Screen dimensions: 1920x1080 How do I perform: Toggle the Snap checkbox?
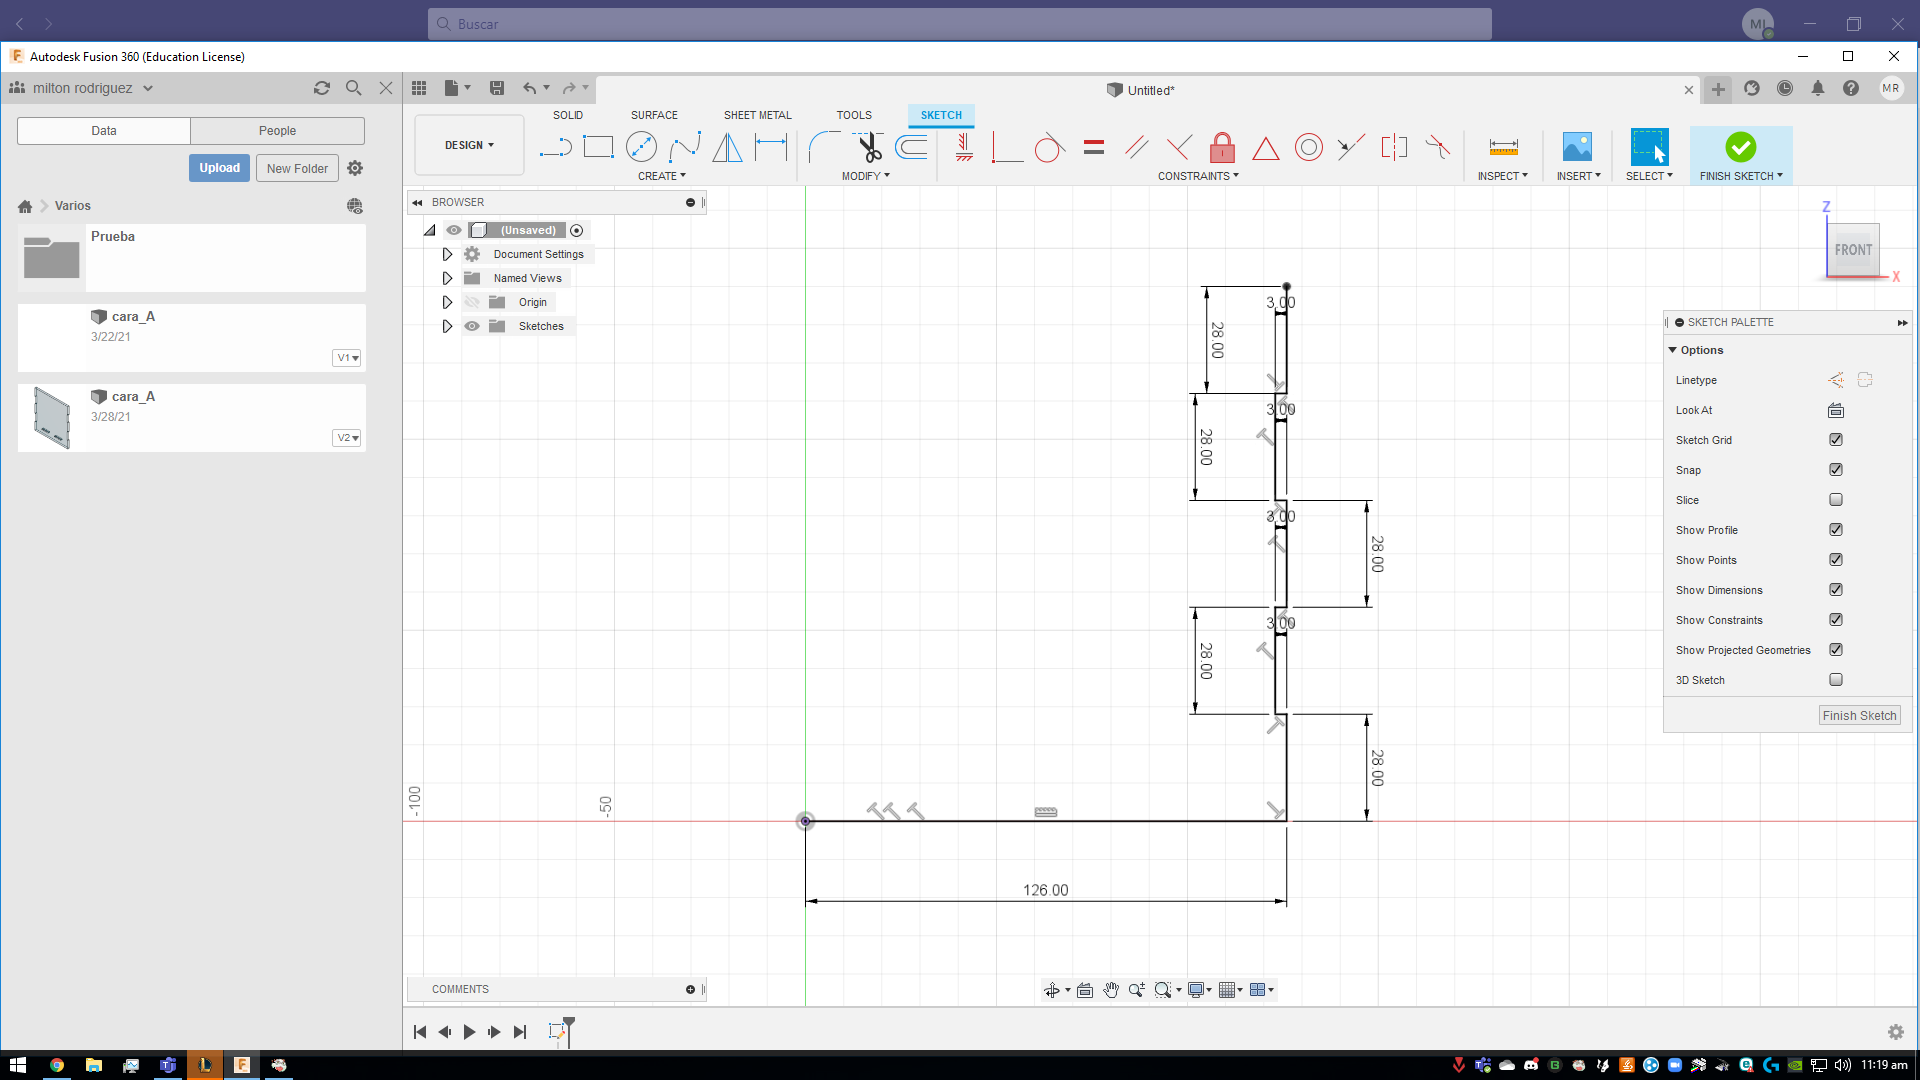[1836, 470]
